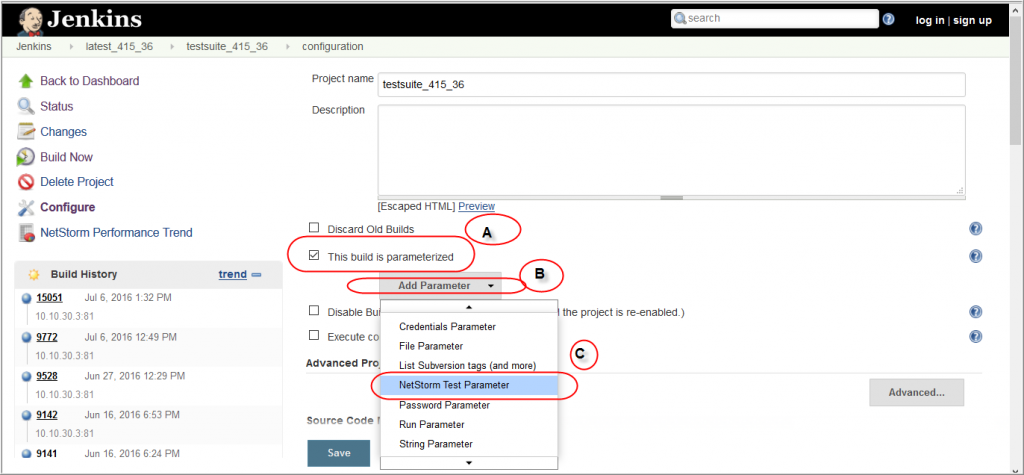Choose NetStorm Test Parameter
Screen dimensions: 1024x475
tap(469, 385)
